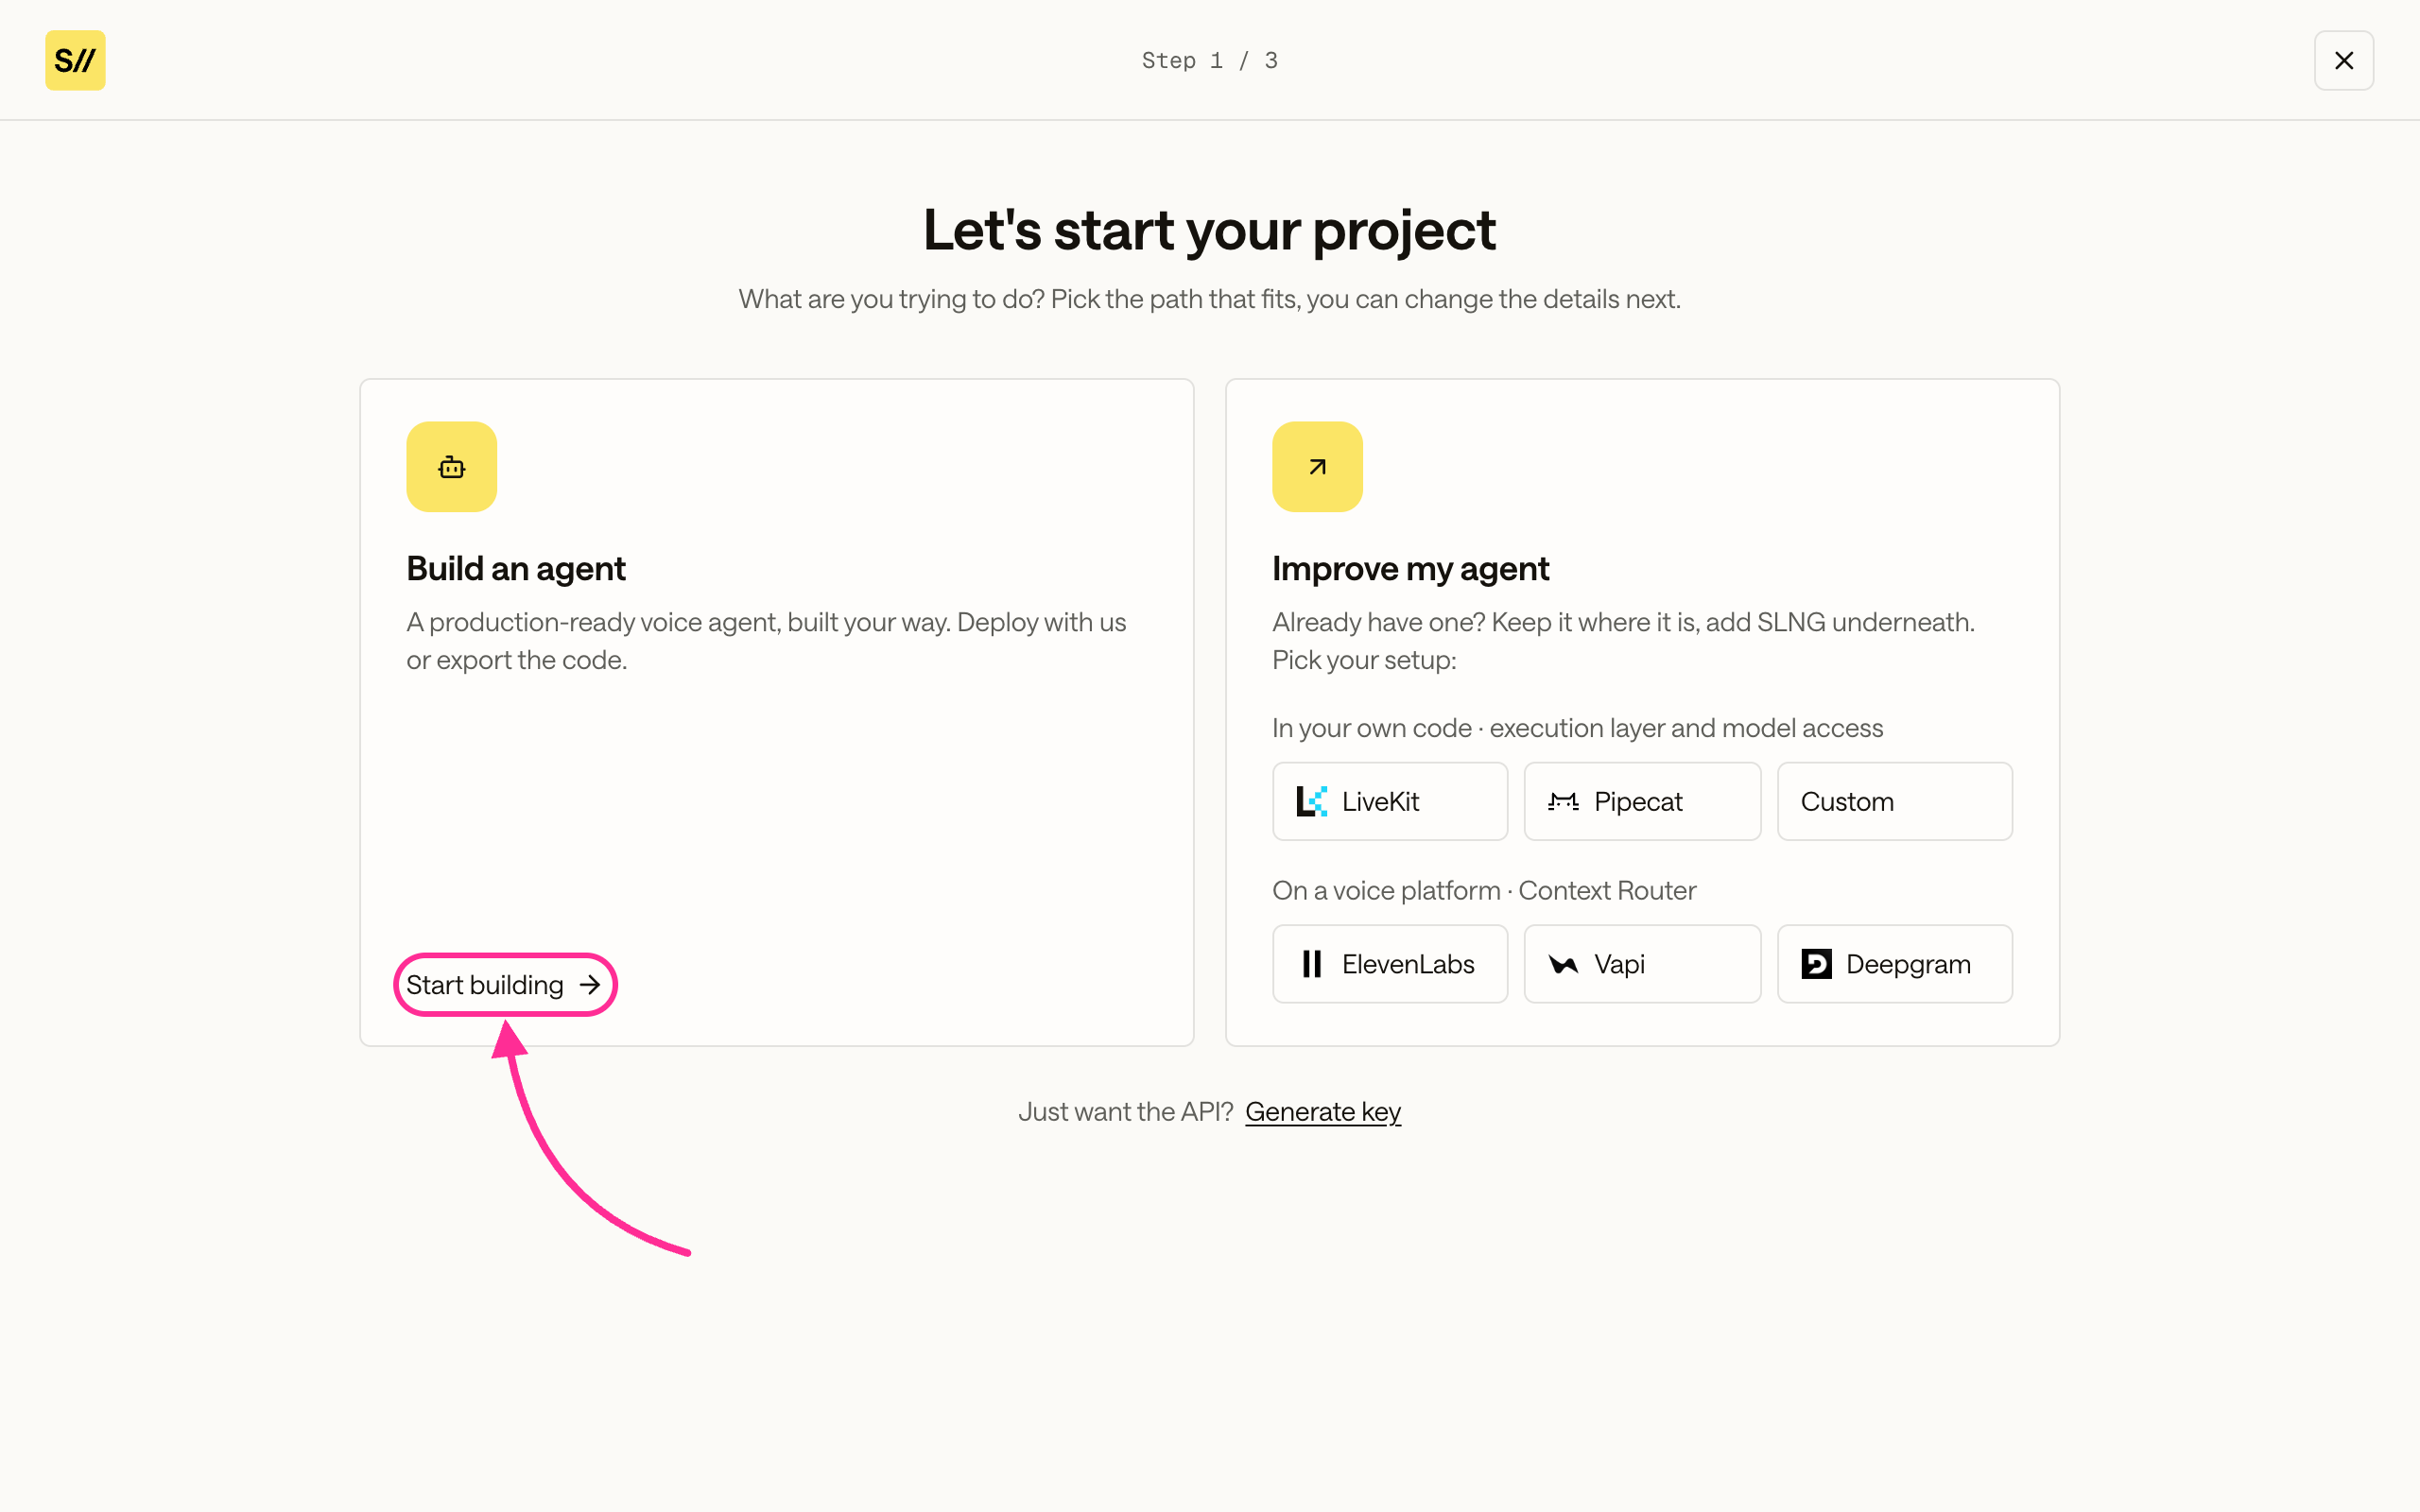Open the Generate key link

tap(1322, 1111)
